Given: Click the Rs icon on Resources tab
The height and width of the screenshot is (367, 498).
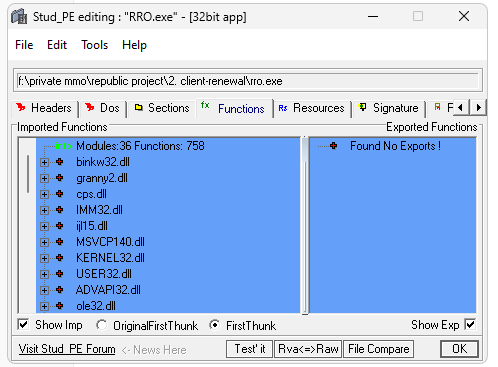Looking at the screenshot, I should [x=283, y=108].
